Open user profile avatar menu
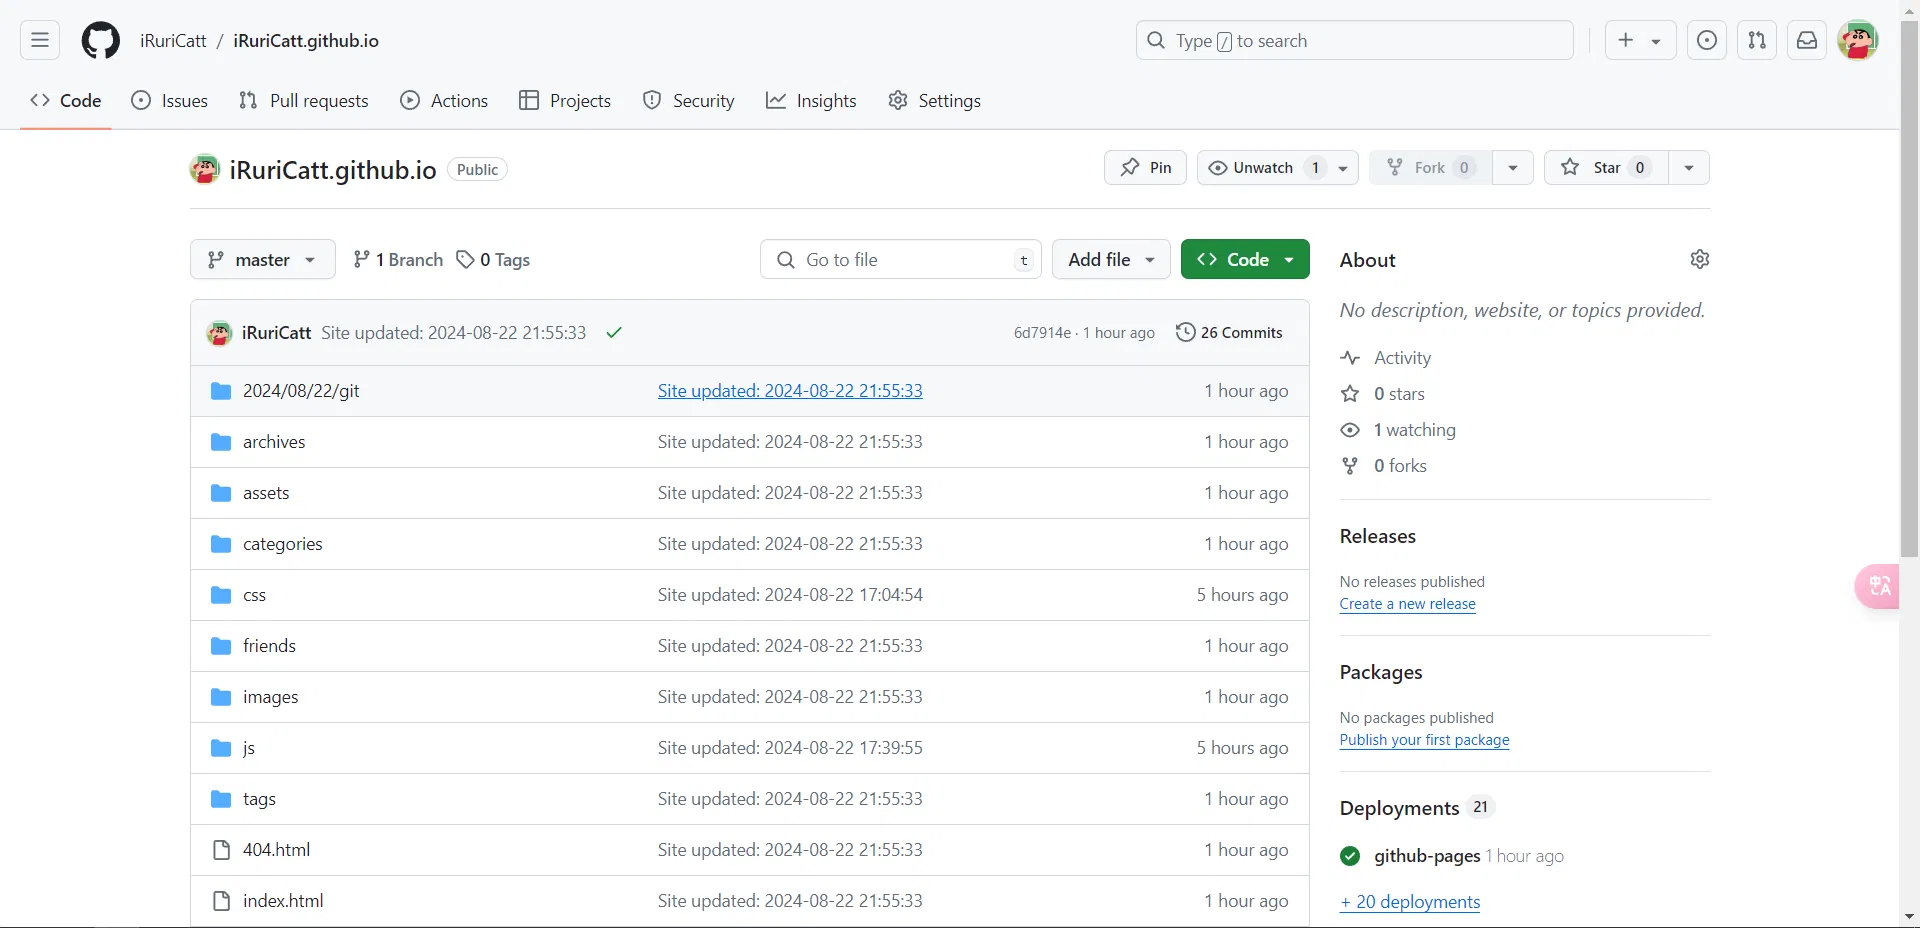The image size is (1920, 928). click(1857, 41)
